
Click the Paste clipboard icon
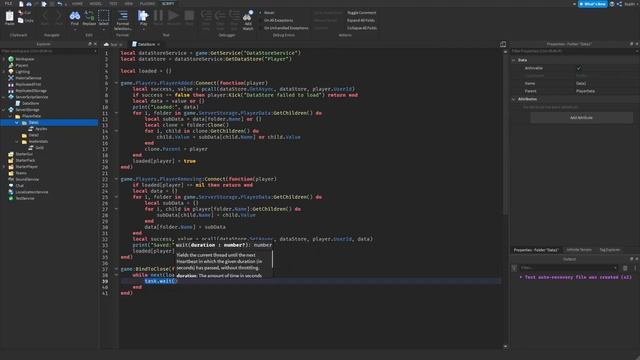9,17
